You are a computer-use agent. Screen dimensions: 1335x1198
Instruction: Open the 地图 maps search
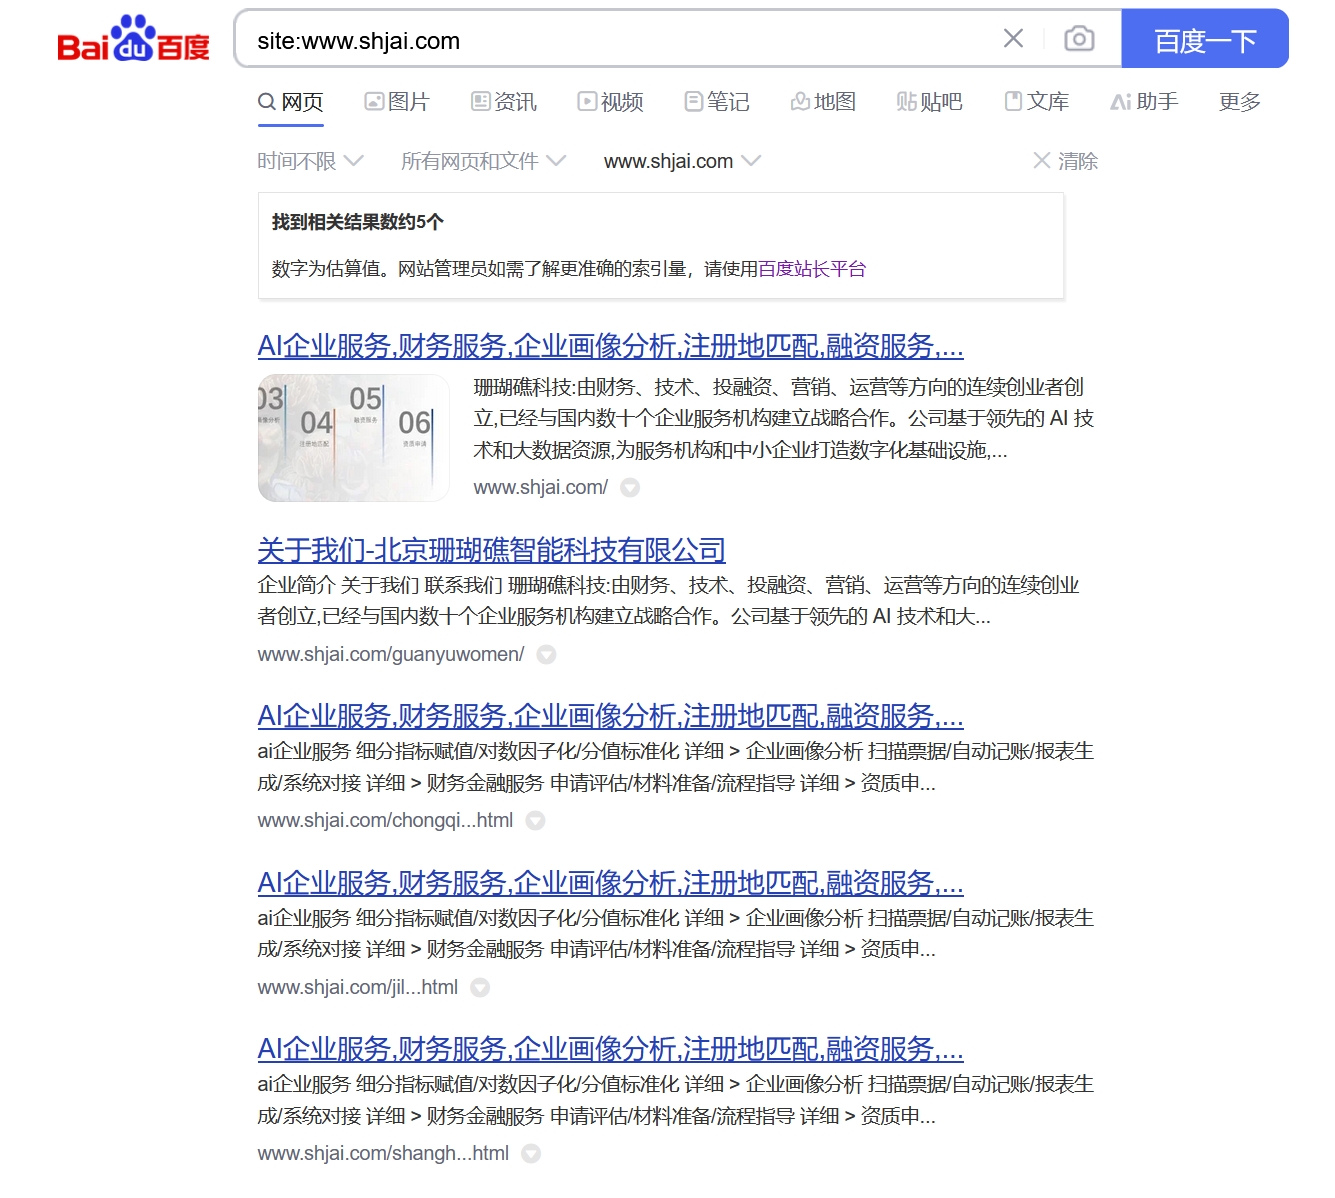coord(823,101)
